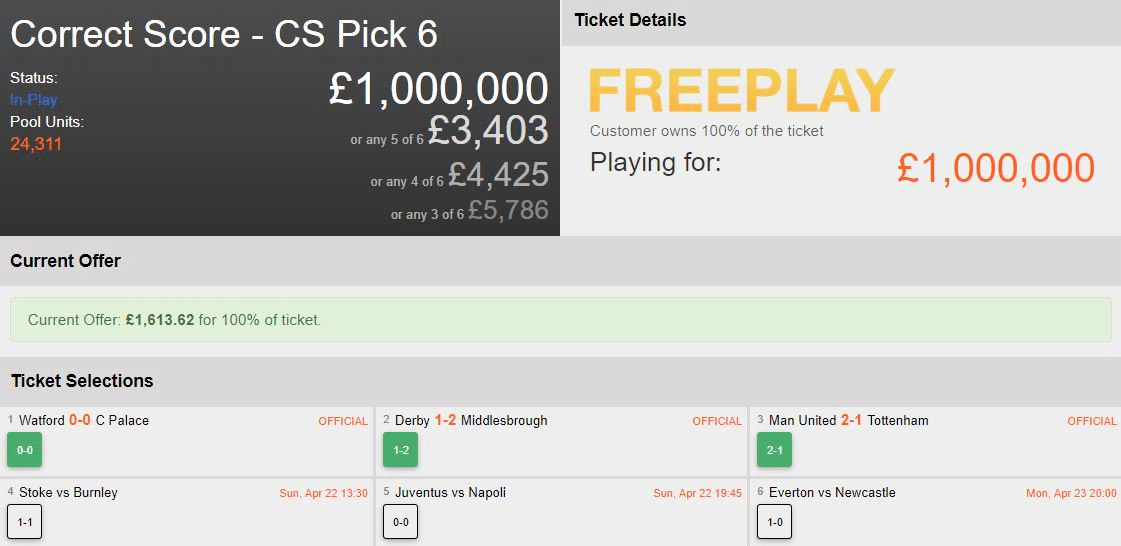Click the In-Play status link

[x=34, y=100]
